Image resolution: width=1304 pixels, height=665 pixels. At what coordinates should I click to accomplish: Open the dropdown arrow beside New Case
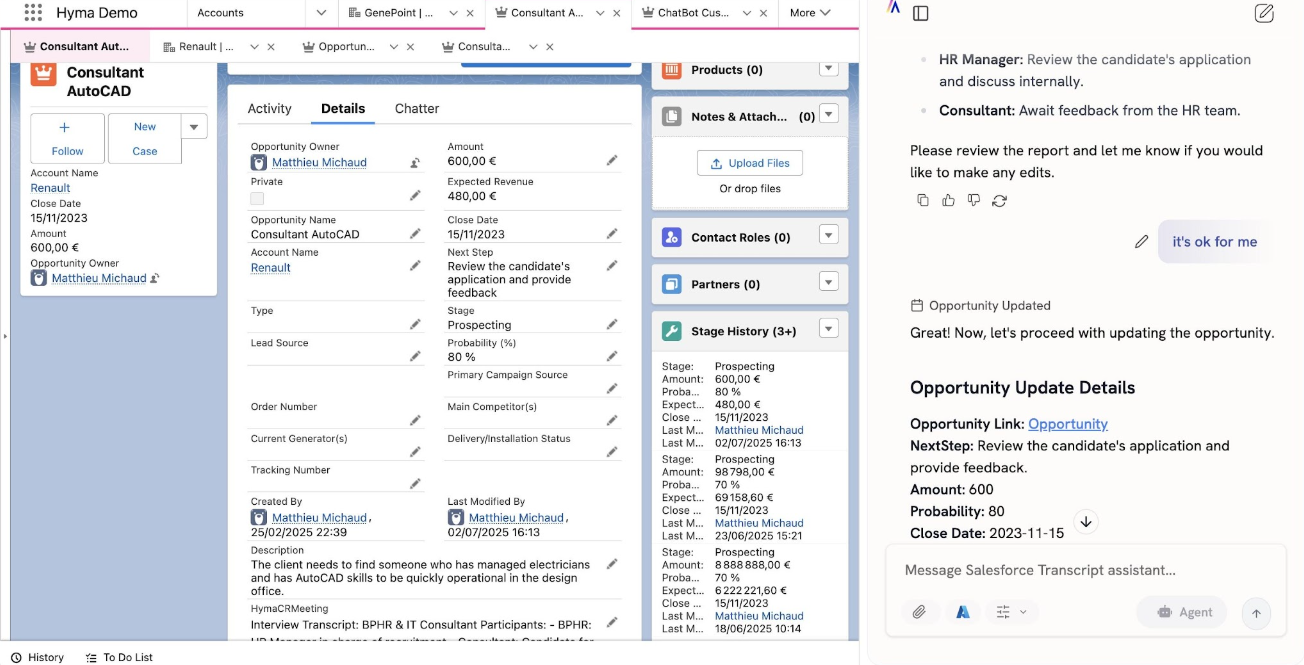coord(194,126)
